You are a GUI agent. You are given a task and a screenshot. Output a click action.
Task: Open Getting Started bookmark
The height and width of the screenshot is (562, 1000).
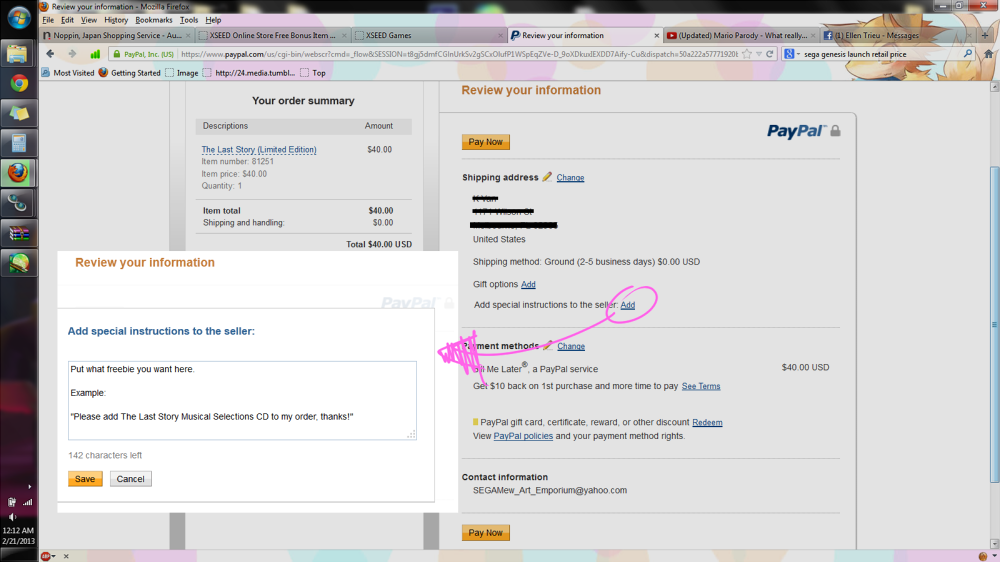129,73
